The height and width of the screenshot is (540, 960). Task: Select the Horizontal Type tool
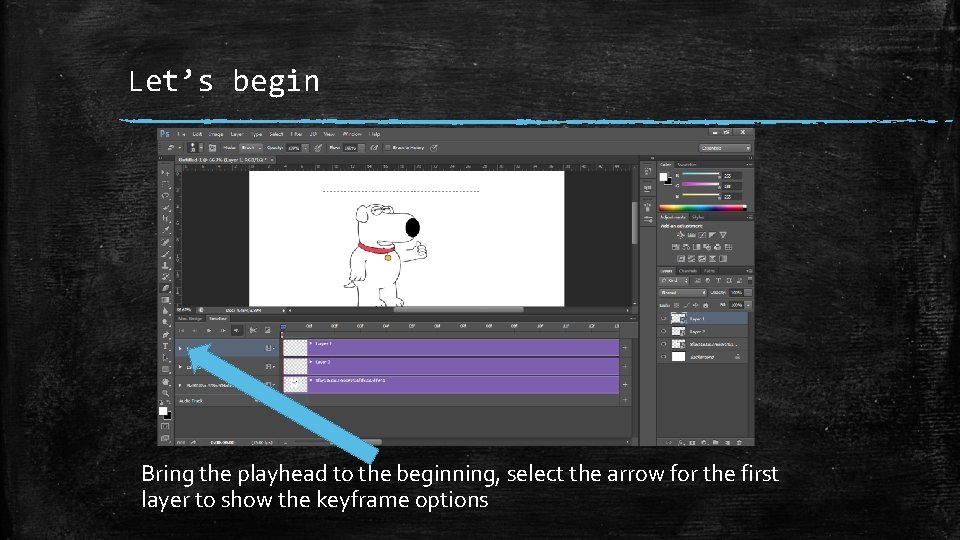165,347
